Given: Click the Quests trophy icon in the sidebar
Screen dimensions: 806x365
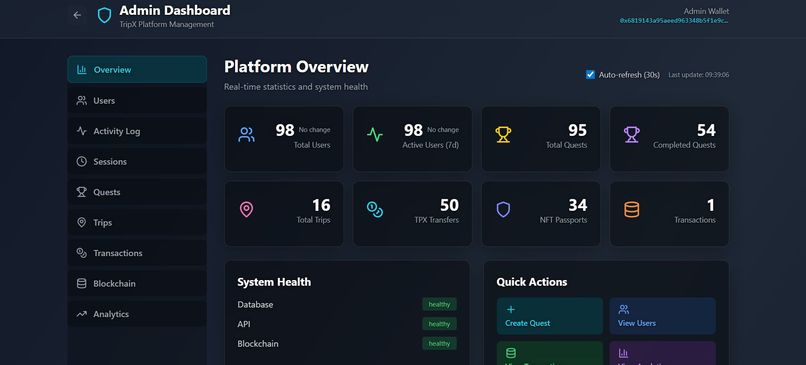Looking at the screenshot, I should (x=82, y=192).
